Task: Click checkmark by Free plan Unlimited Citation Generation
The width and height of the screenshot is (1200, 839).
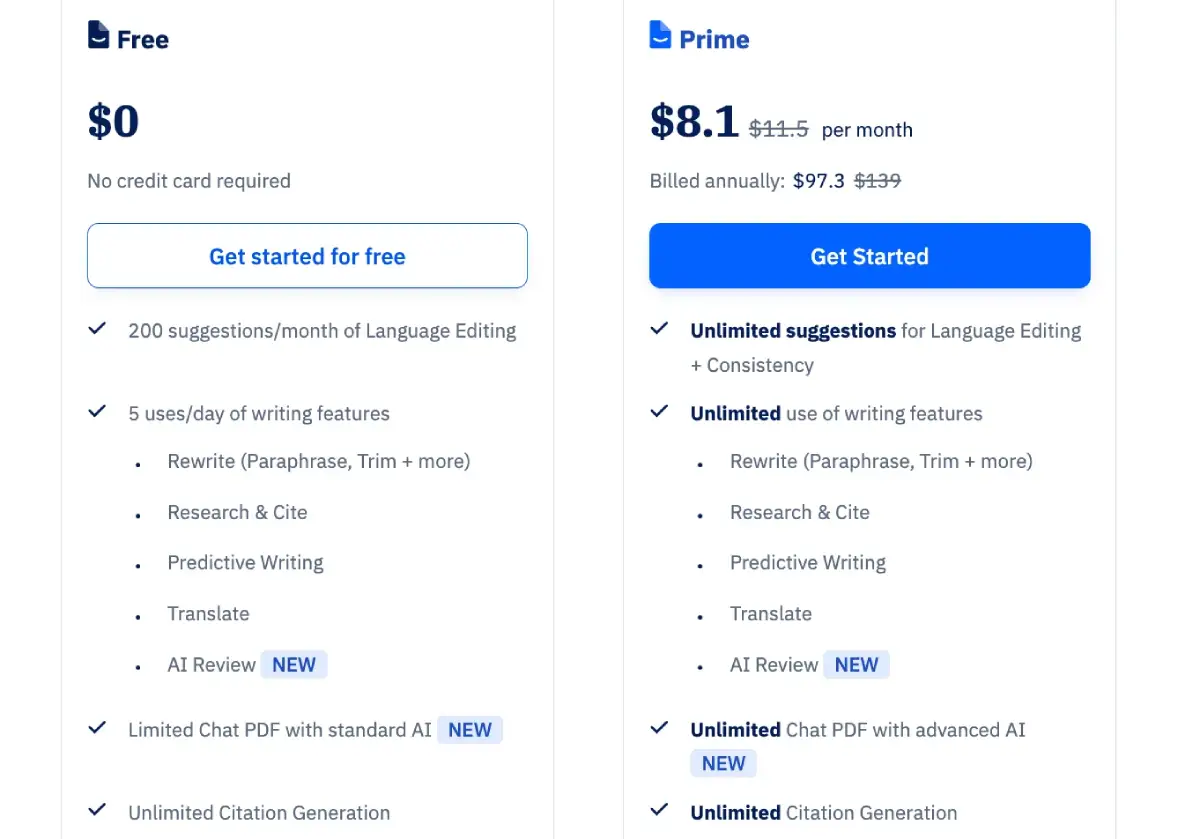Action: coord(97,810)
